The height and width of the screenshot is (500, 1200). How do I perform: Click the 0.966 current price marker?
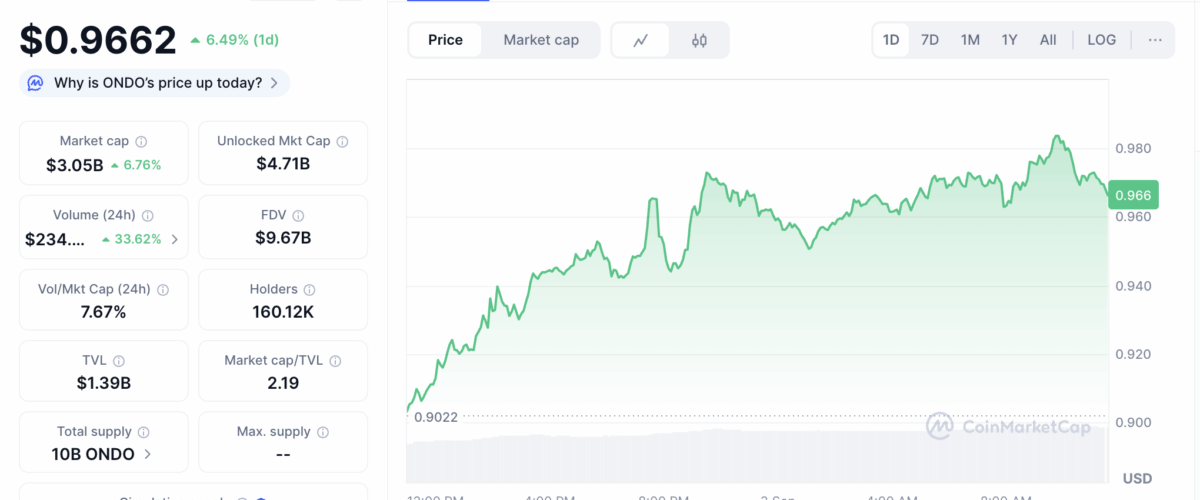tap(1132, 196)
